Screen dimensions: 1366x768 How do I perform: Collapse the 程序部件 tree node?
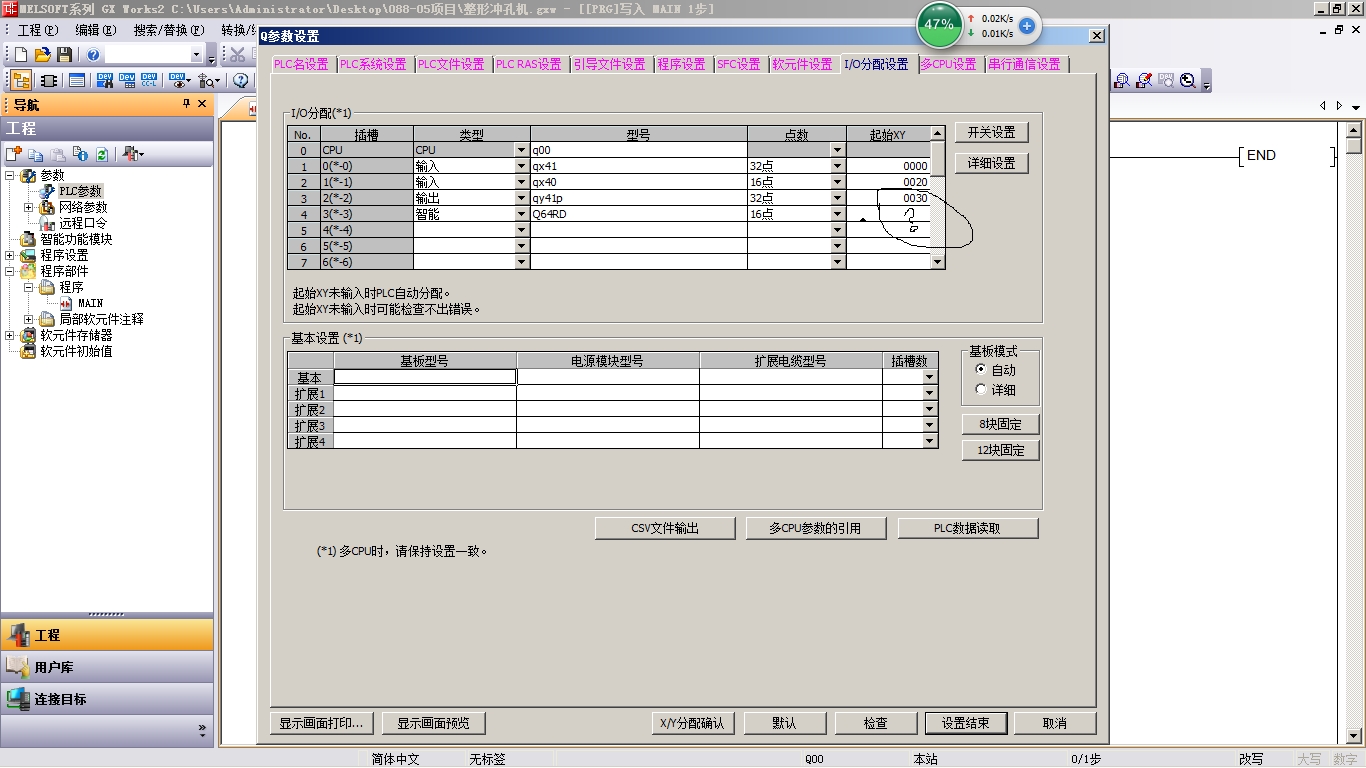[11, 271]
